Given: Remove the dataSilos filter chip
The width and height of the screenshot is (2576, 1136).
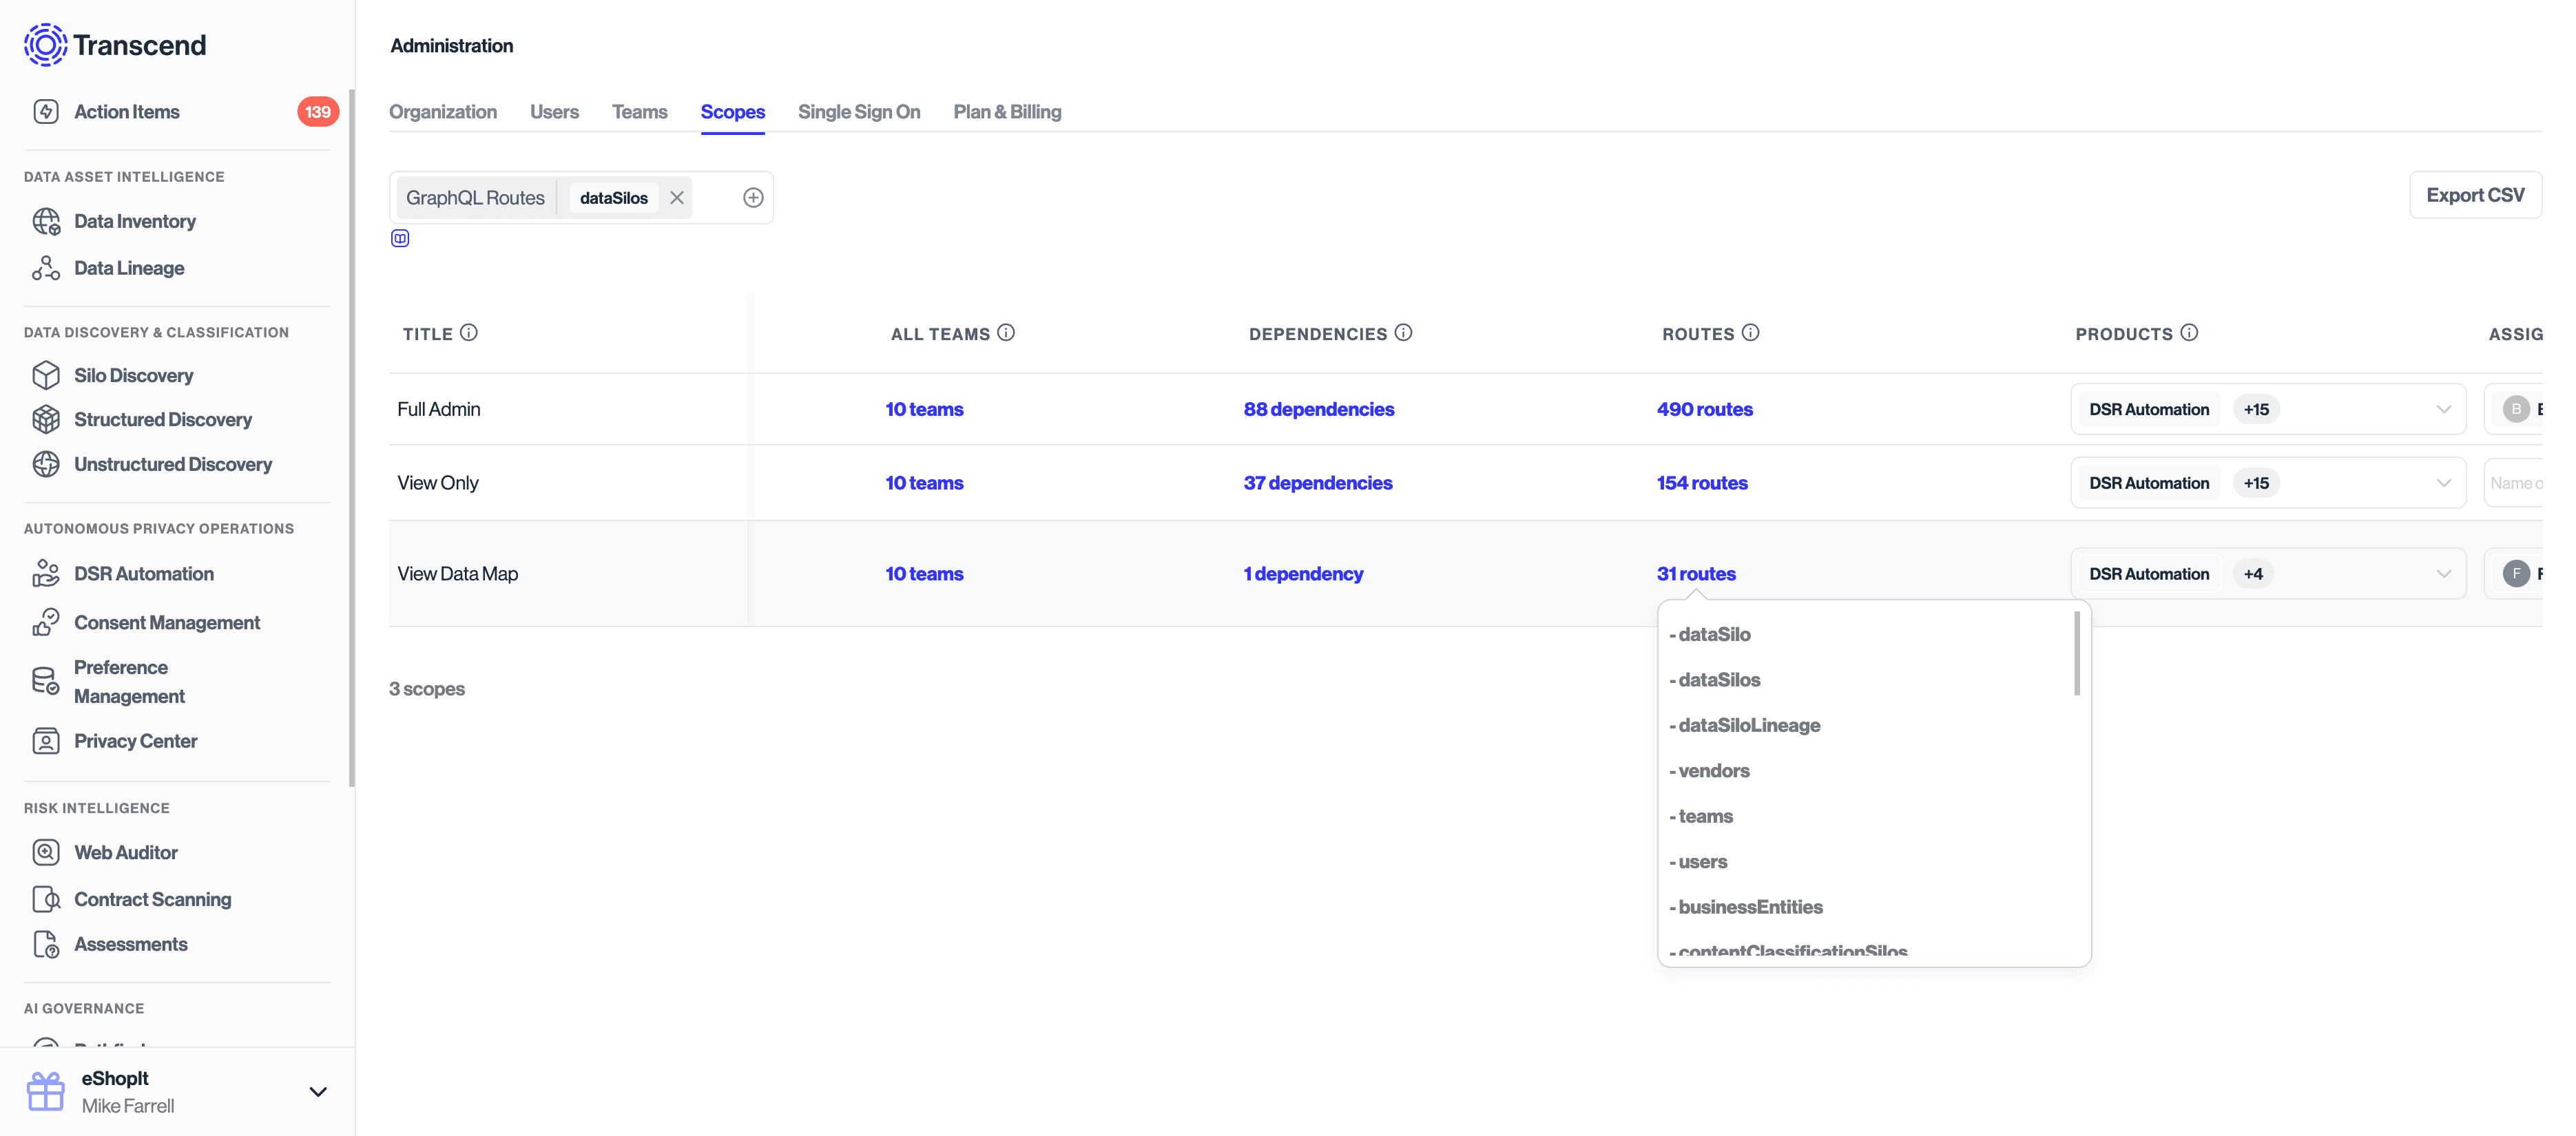Looking at the screenshot, I should (x=677, y=197).
